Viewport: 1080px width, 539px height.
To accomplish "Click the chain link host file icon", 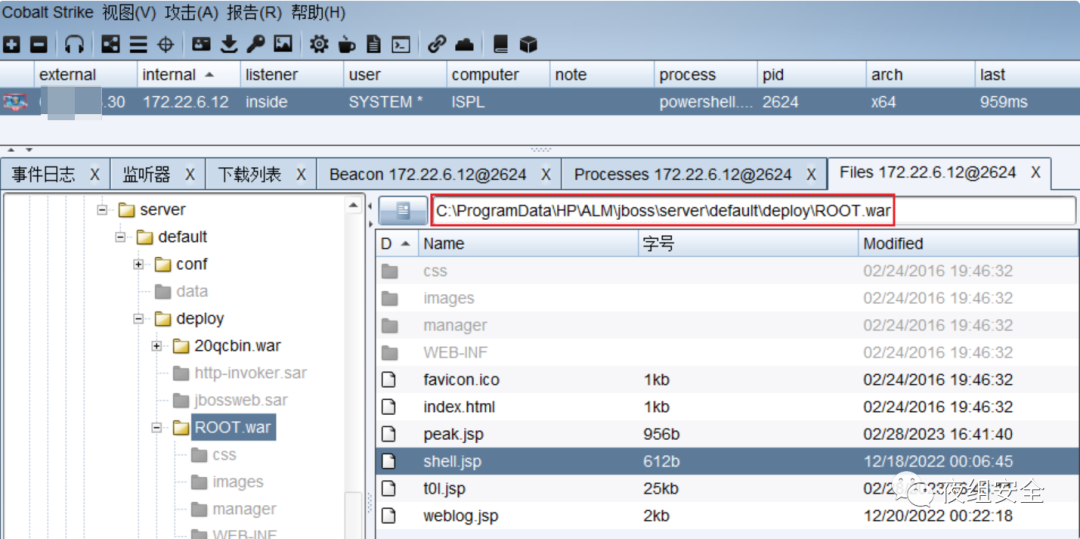I will [437, 45].
